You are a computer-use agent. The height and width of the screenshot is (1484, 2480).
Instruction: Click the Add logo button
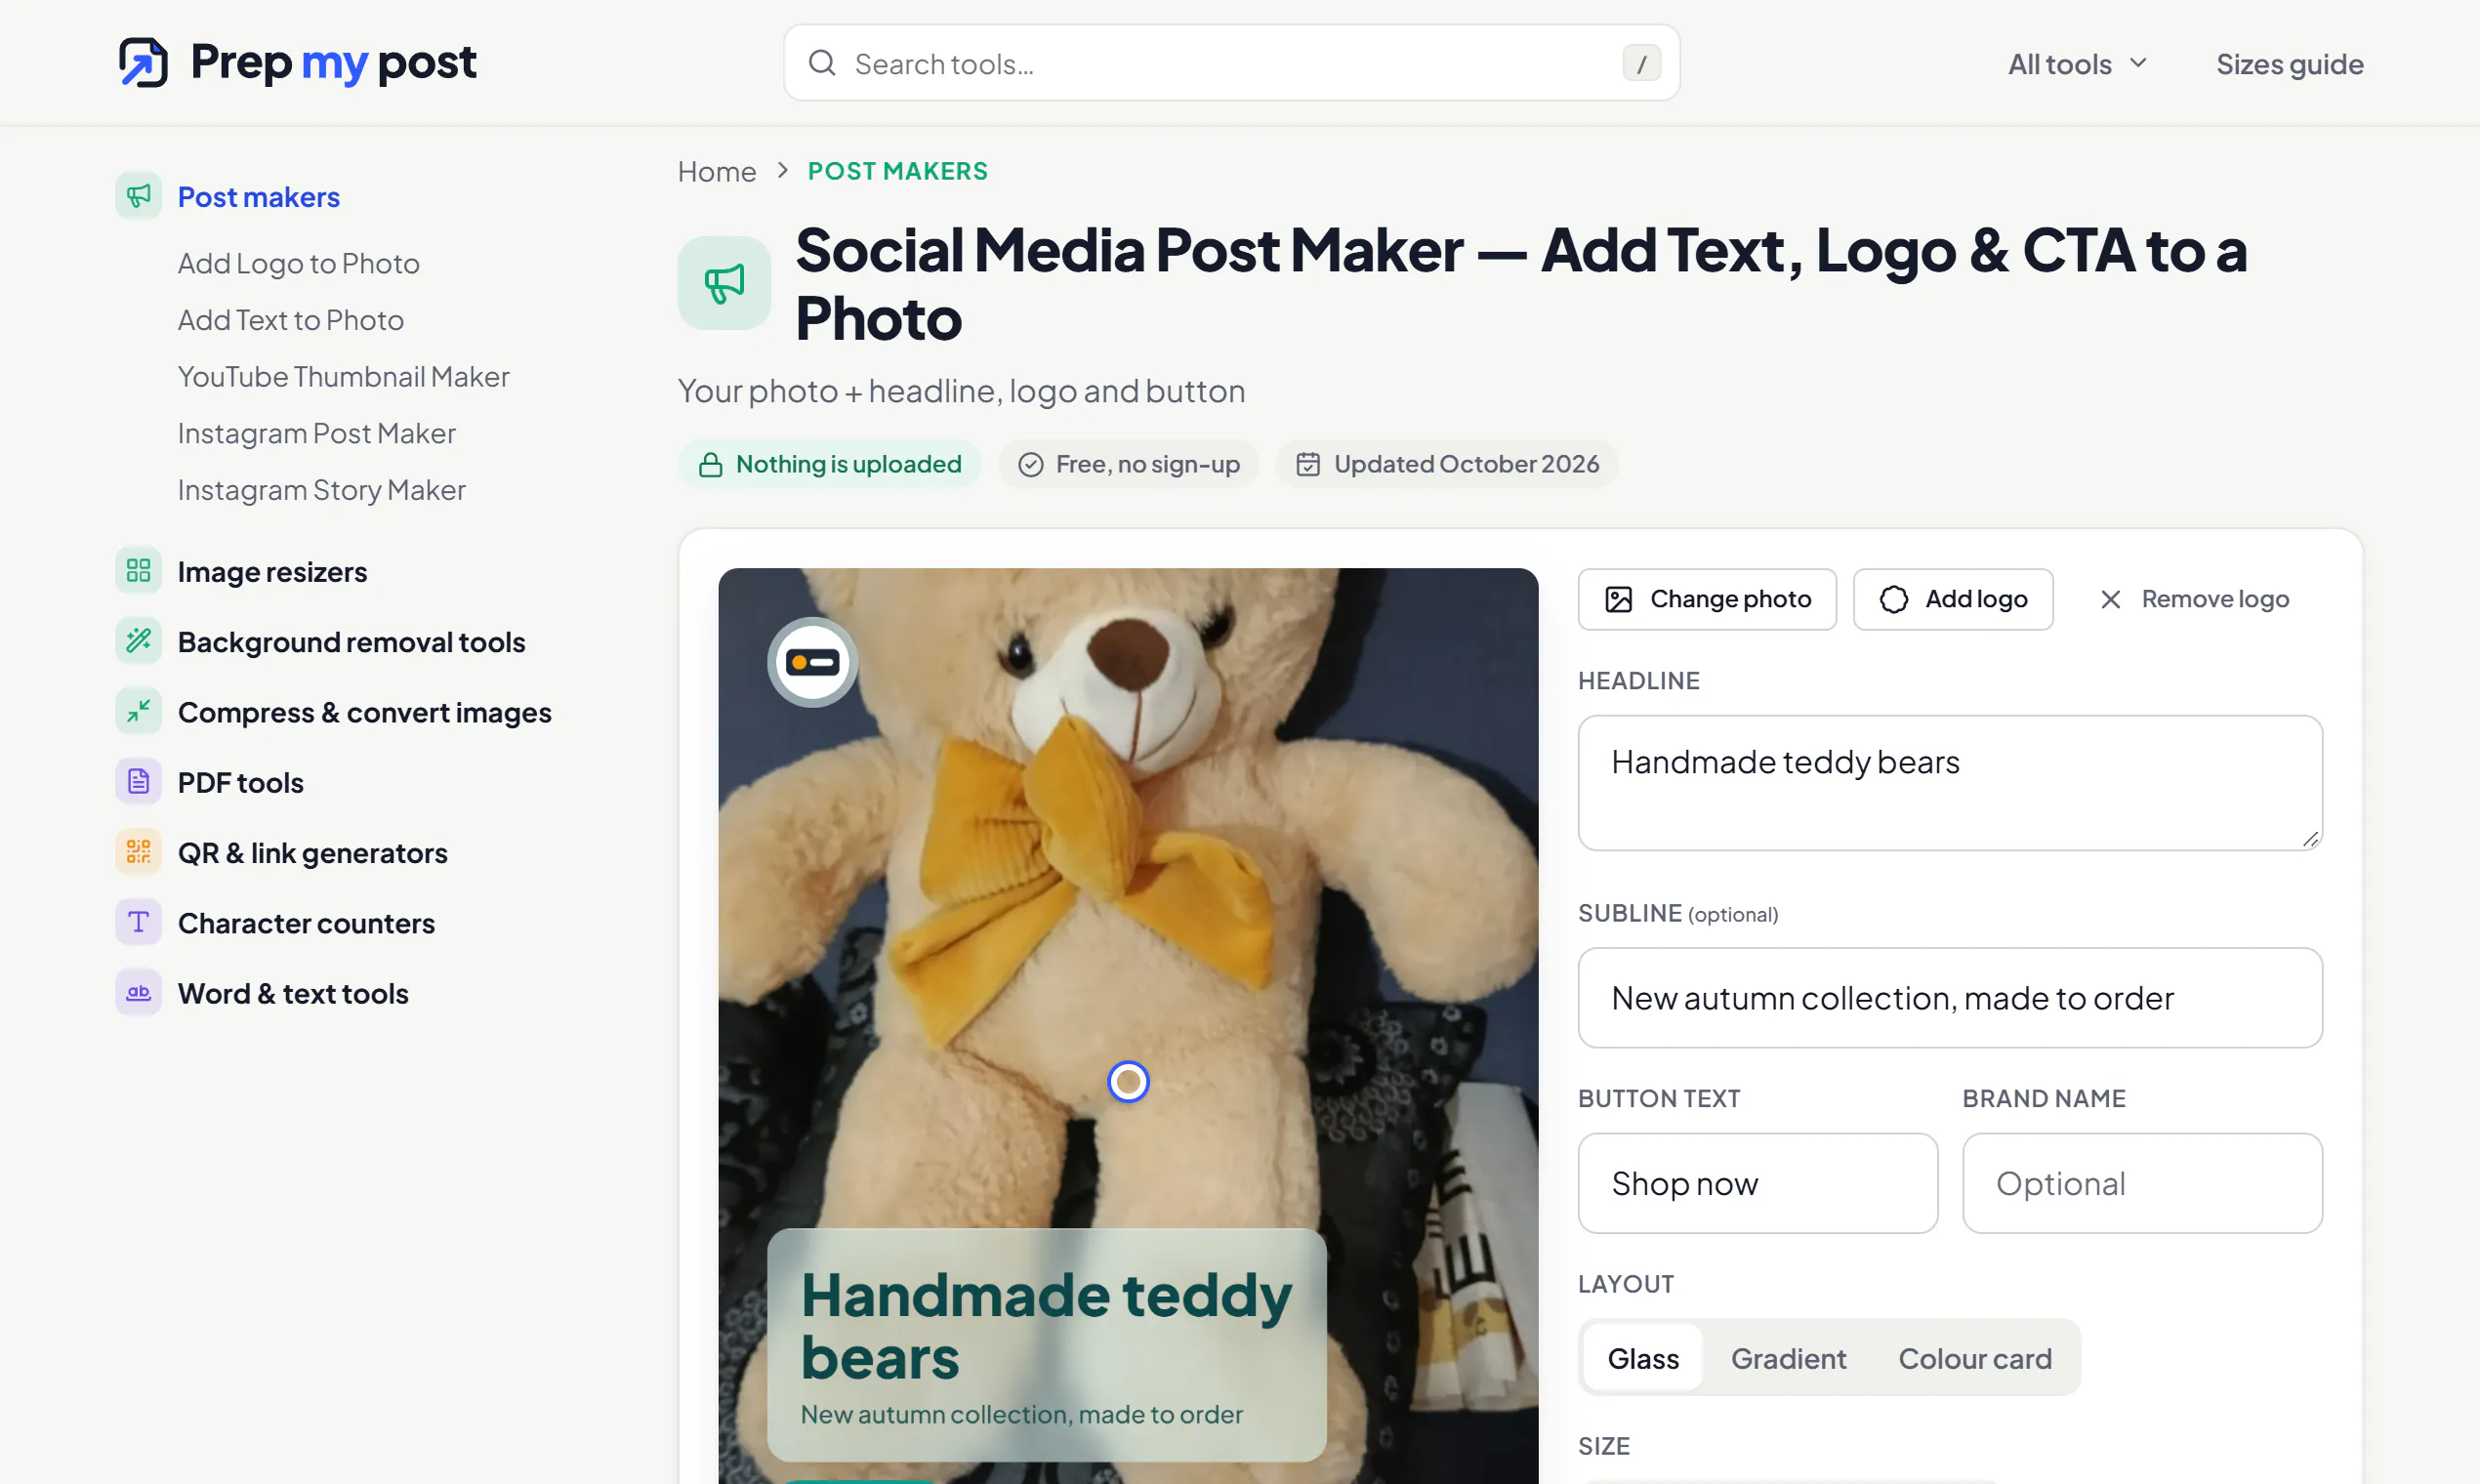coord(1953,599)
